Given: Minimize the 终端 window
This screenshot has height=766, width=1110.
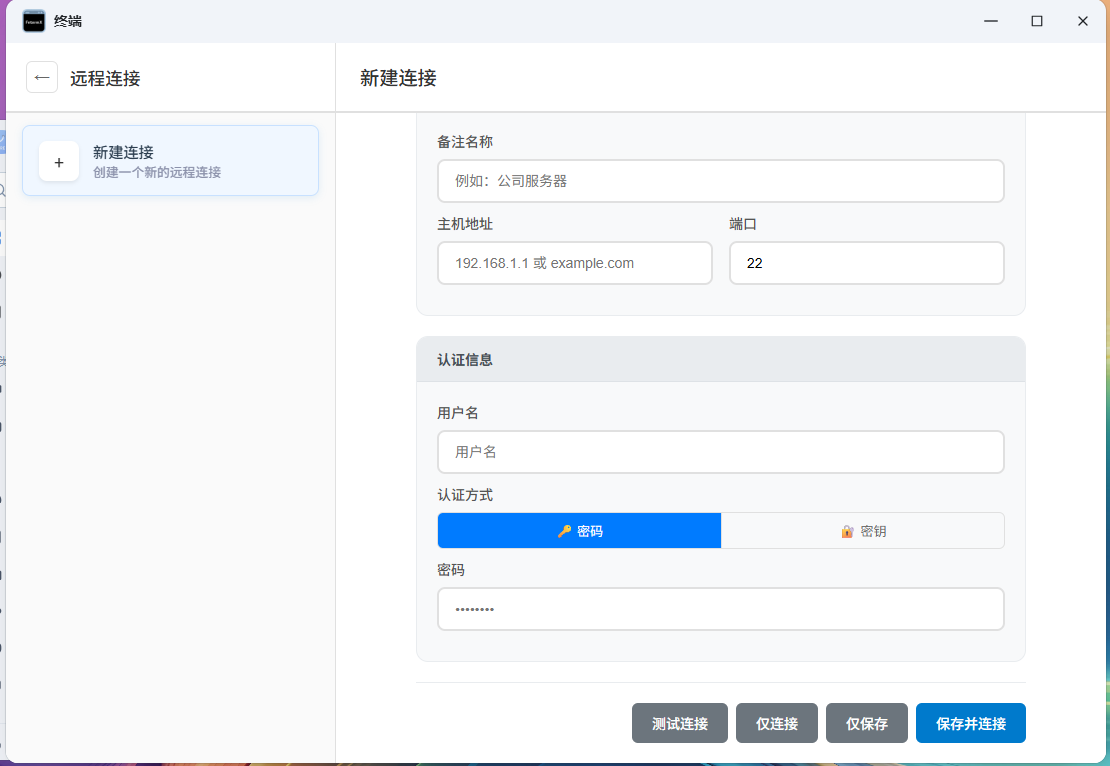Looking at the screenshot, I should (991, 21).
